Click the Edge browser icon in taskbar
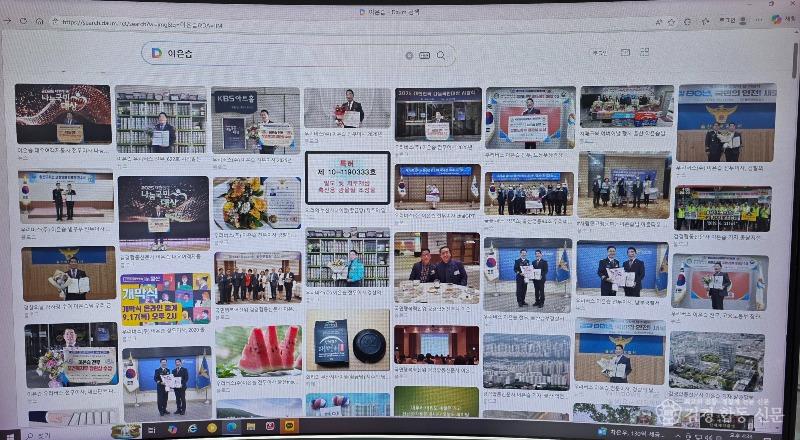 [x=232, y=426]
